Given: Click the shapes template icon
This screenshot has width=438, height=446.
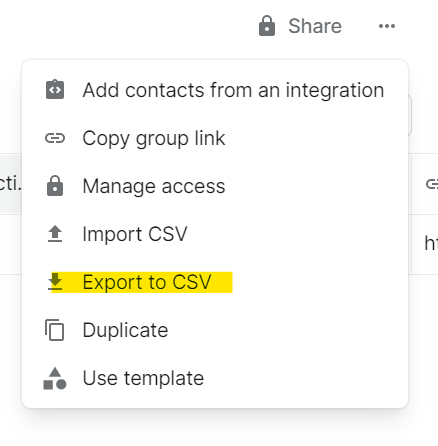Looking at the screenshot, I should [55, 378].
